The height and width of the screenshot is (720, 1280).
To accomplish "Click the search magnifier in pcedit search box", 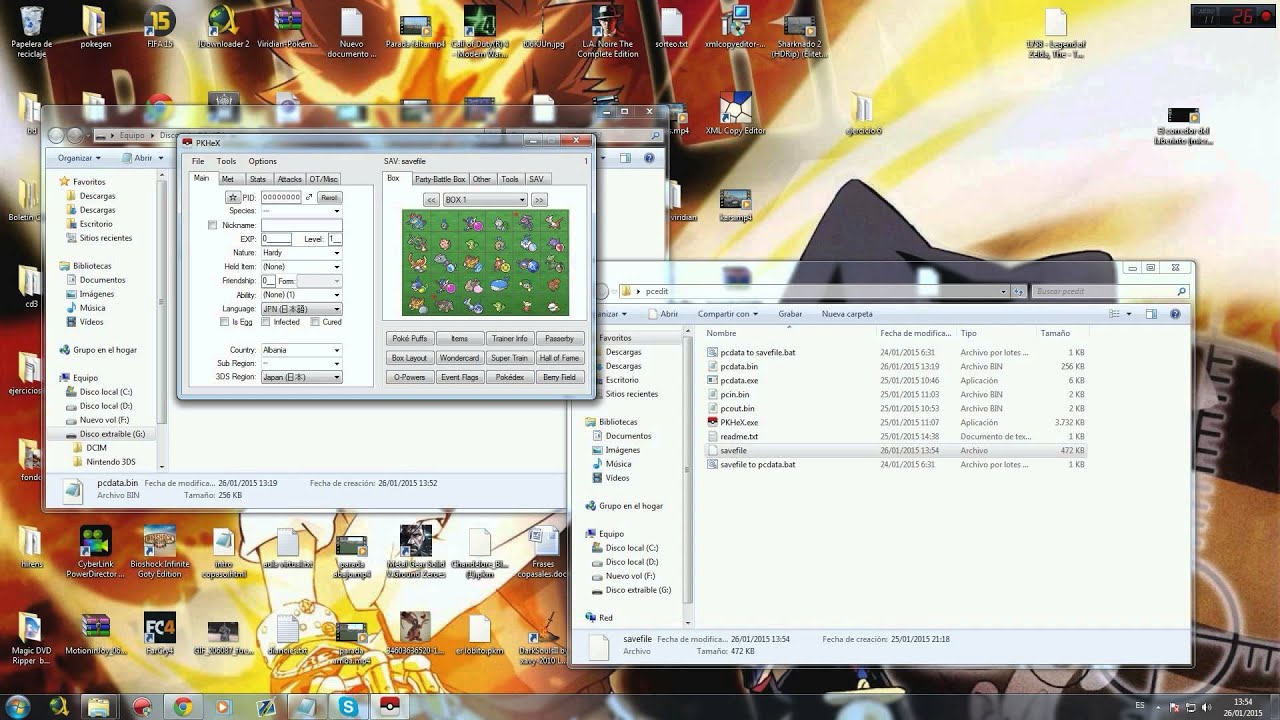I will pos(1181,291).
